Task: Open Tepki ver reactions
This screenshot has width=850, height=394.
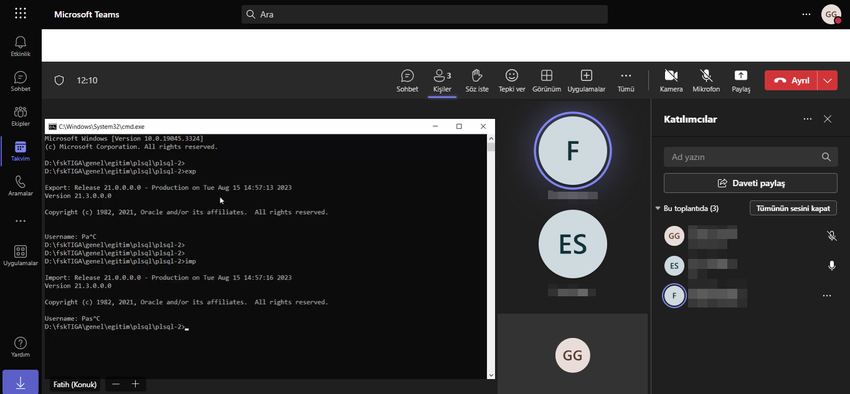Action: click(x=512, y=81)
